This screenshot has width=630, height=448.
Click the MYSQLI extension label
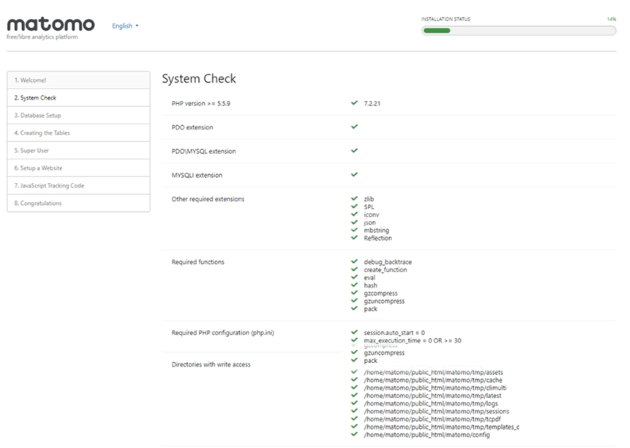point(197,175)
